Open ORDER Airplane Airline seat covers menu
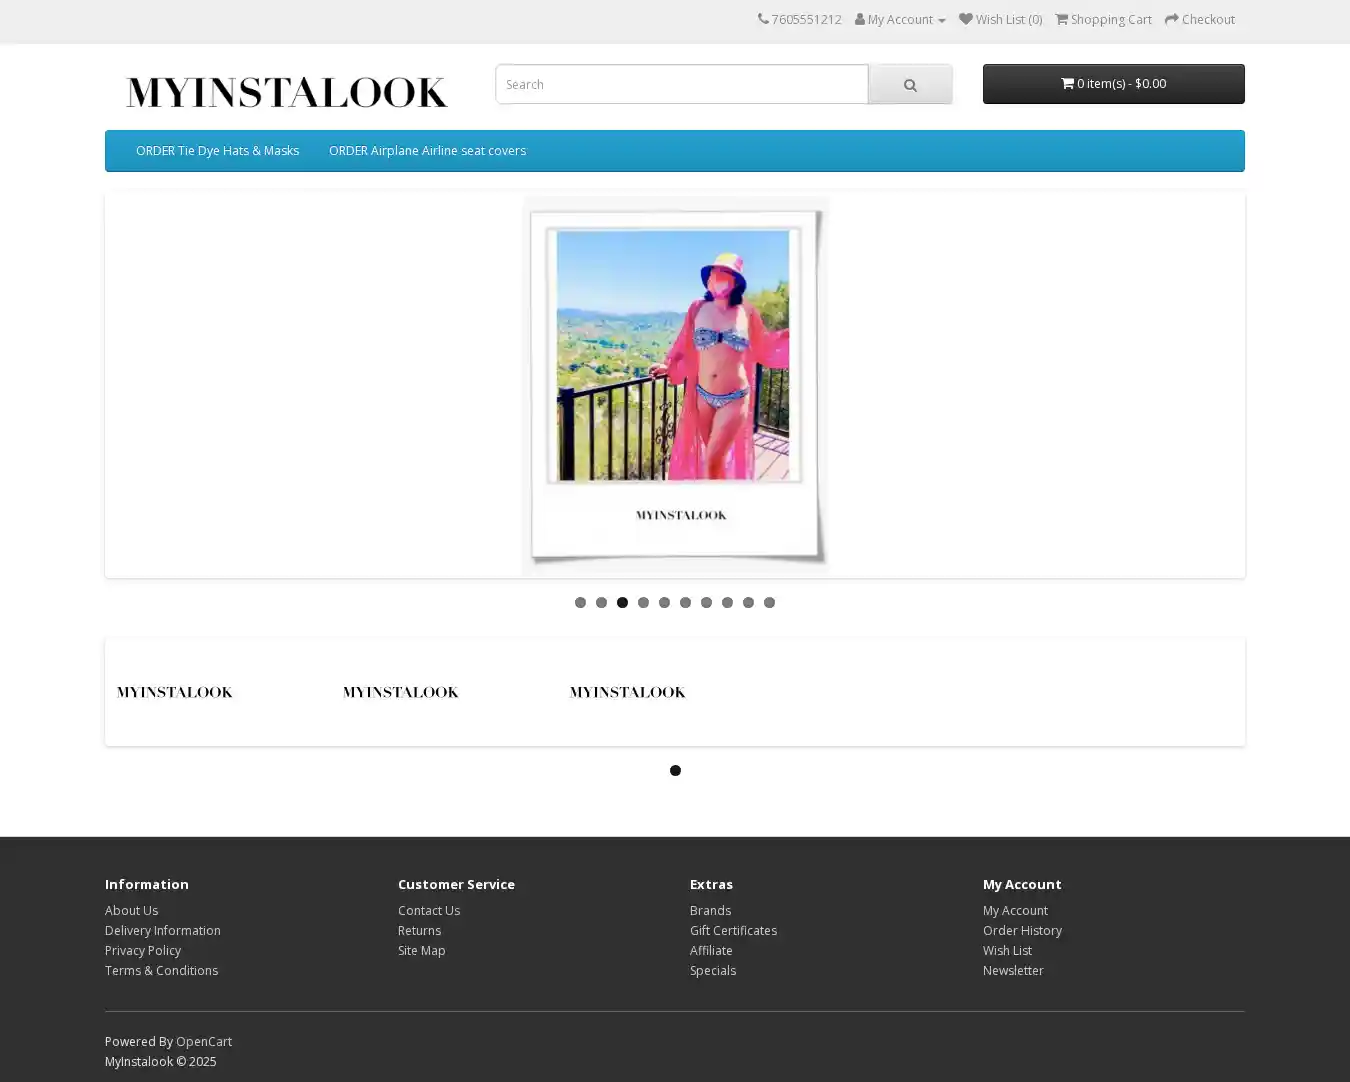1350x1082 pixels. click(x=427, y=151)
